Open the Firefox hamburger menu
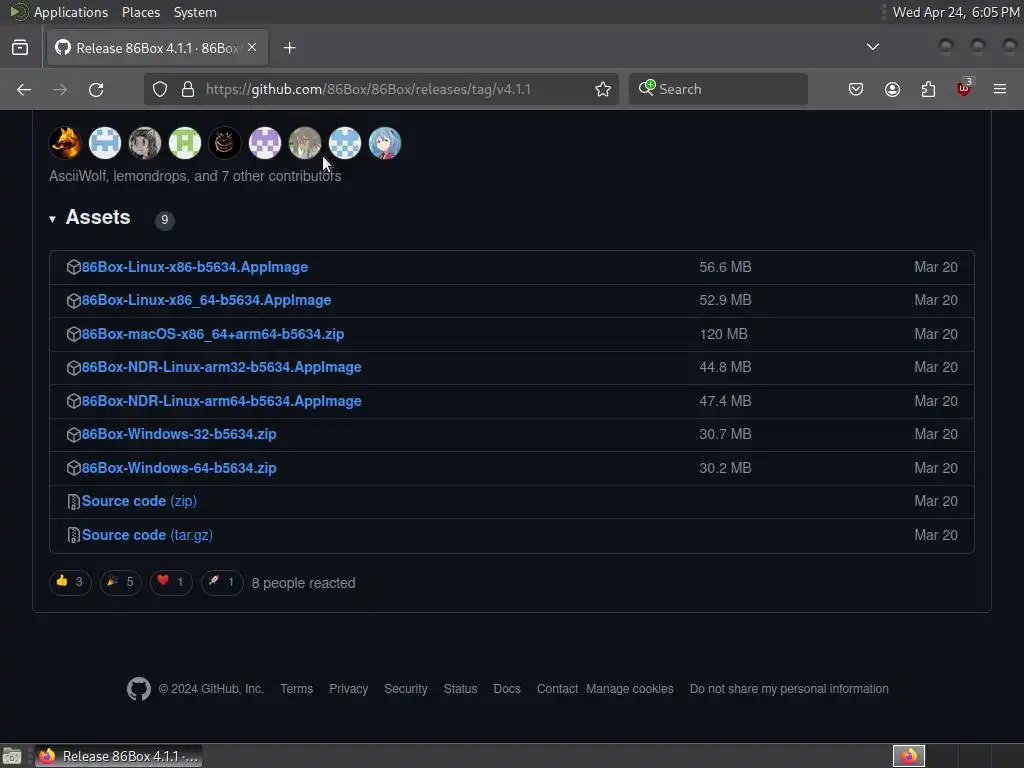 click(x=1000, y=89)
